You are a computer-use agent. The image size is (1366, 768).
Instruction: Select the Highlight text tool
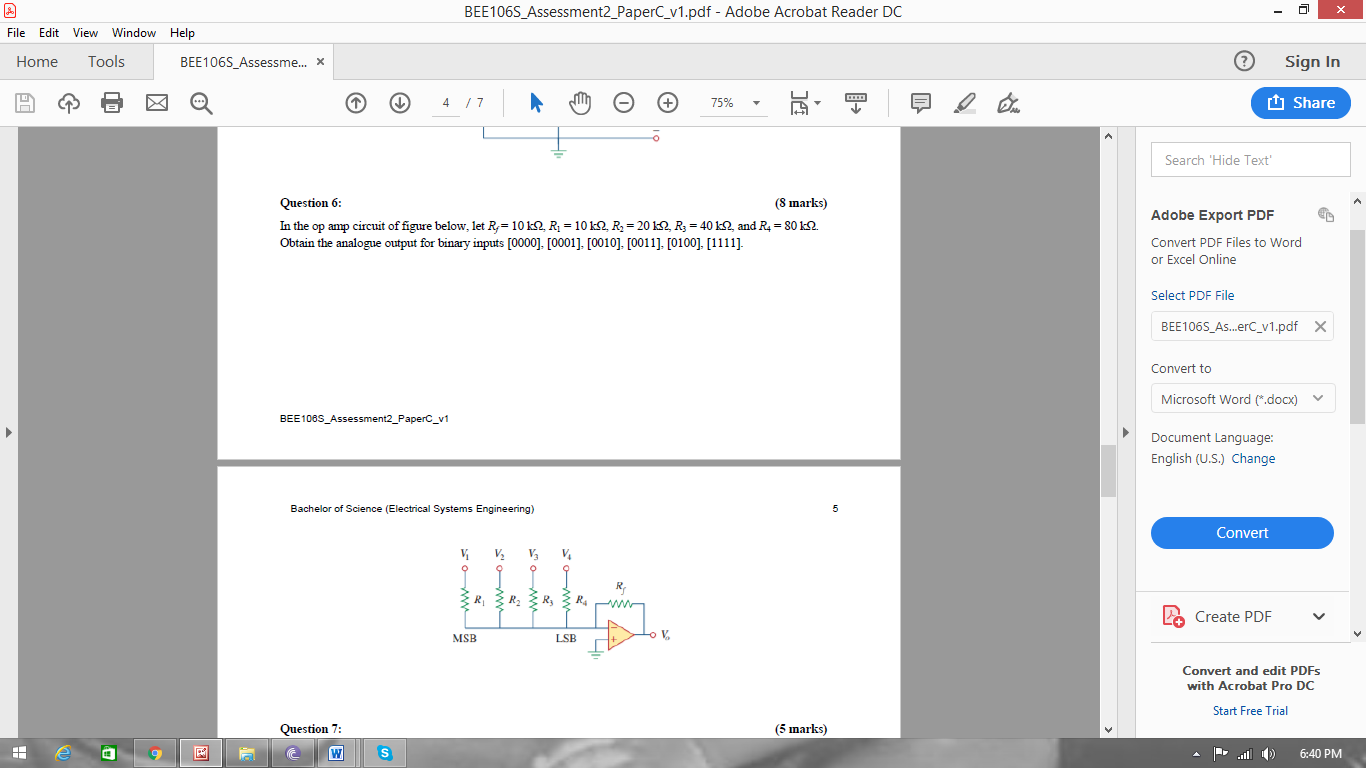(964, 102)
